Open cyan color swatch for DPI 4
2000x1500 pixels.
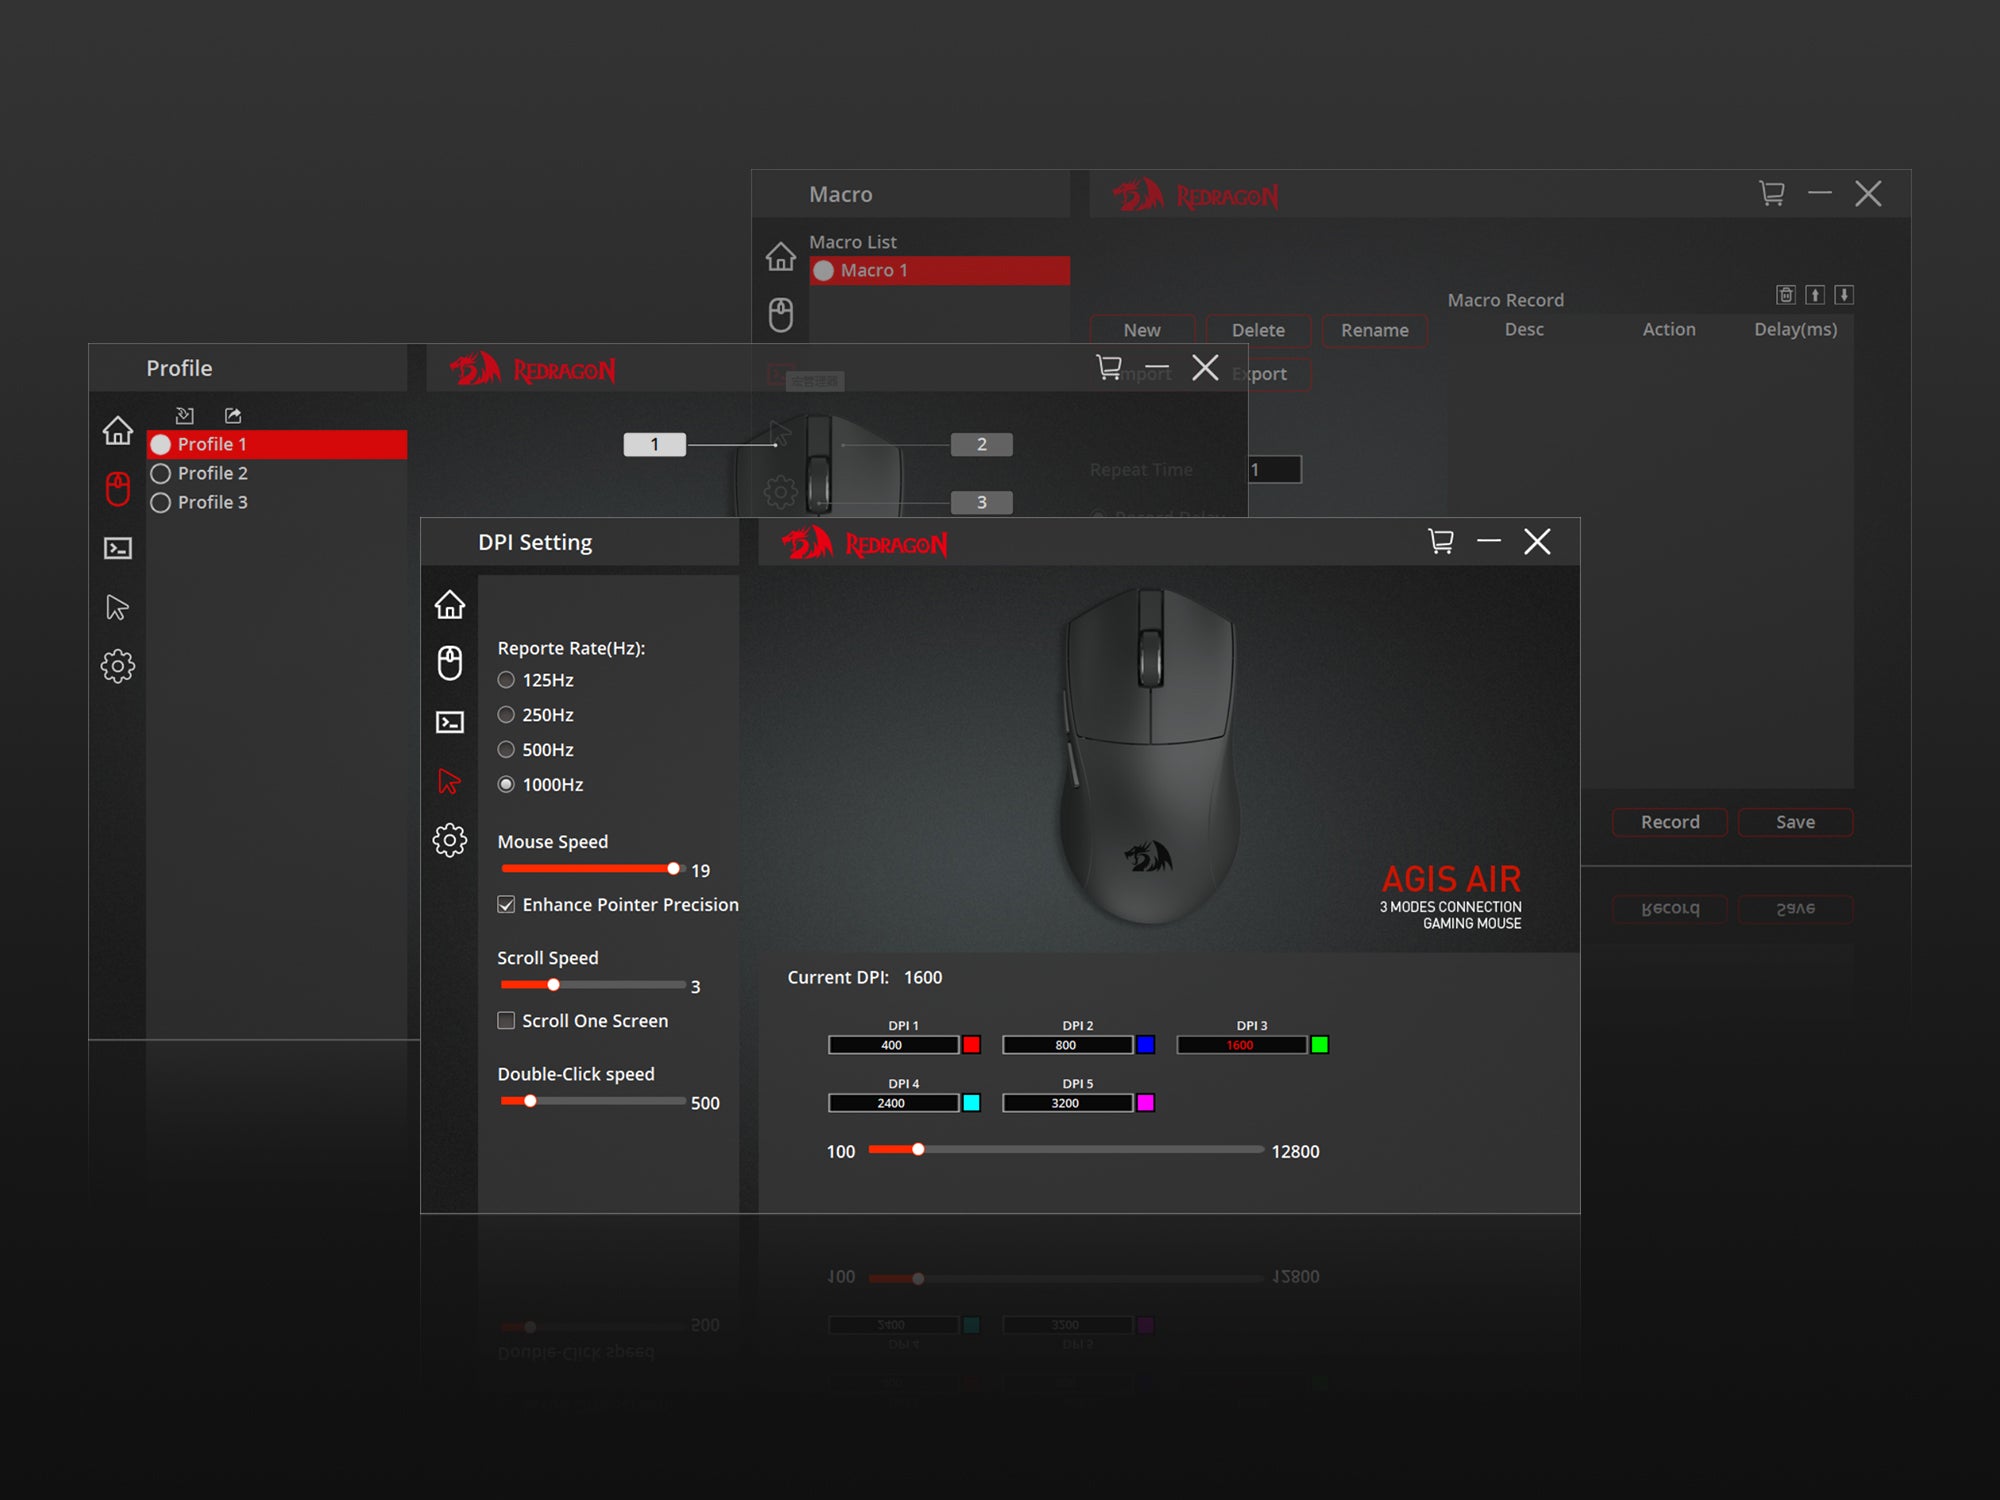(x=971, y=1103)
